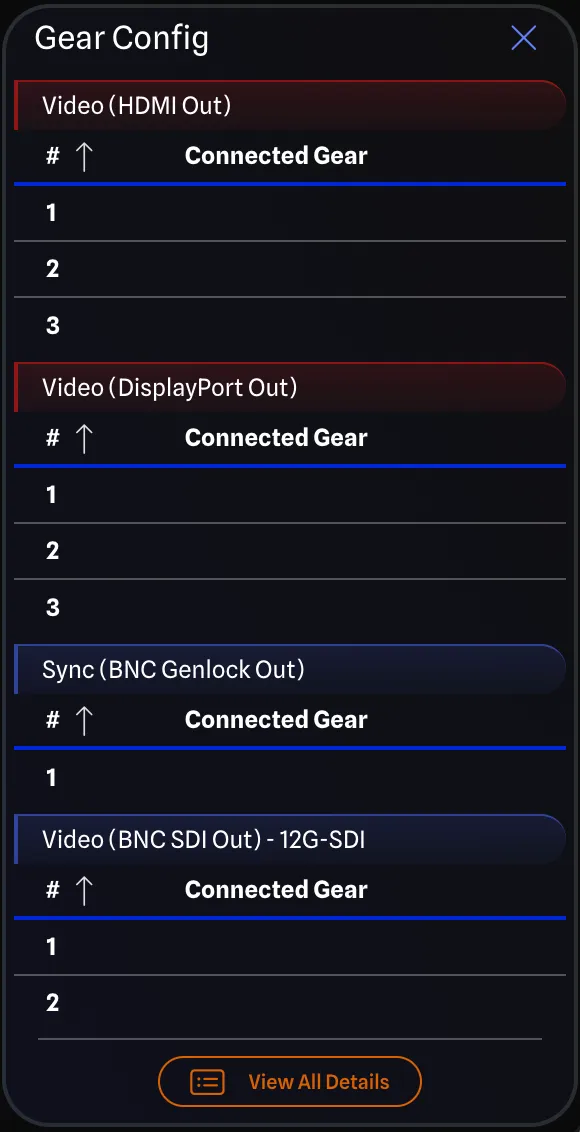
Task: Sort the Genlock section by row number
Action: pyautogui.click(x=84, y=720)
